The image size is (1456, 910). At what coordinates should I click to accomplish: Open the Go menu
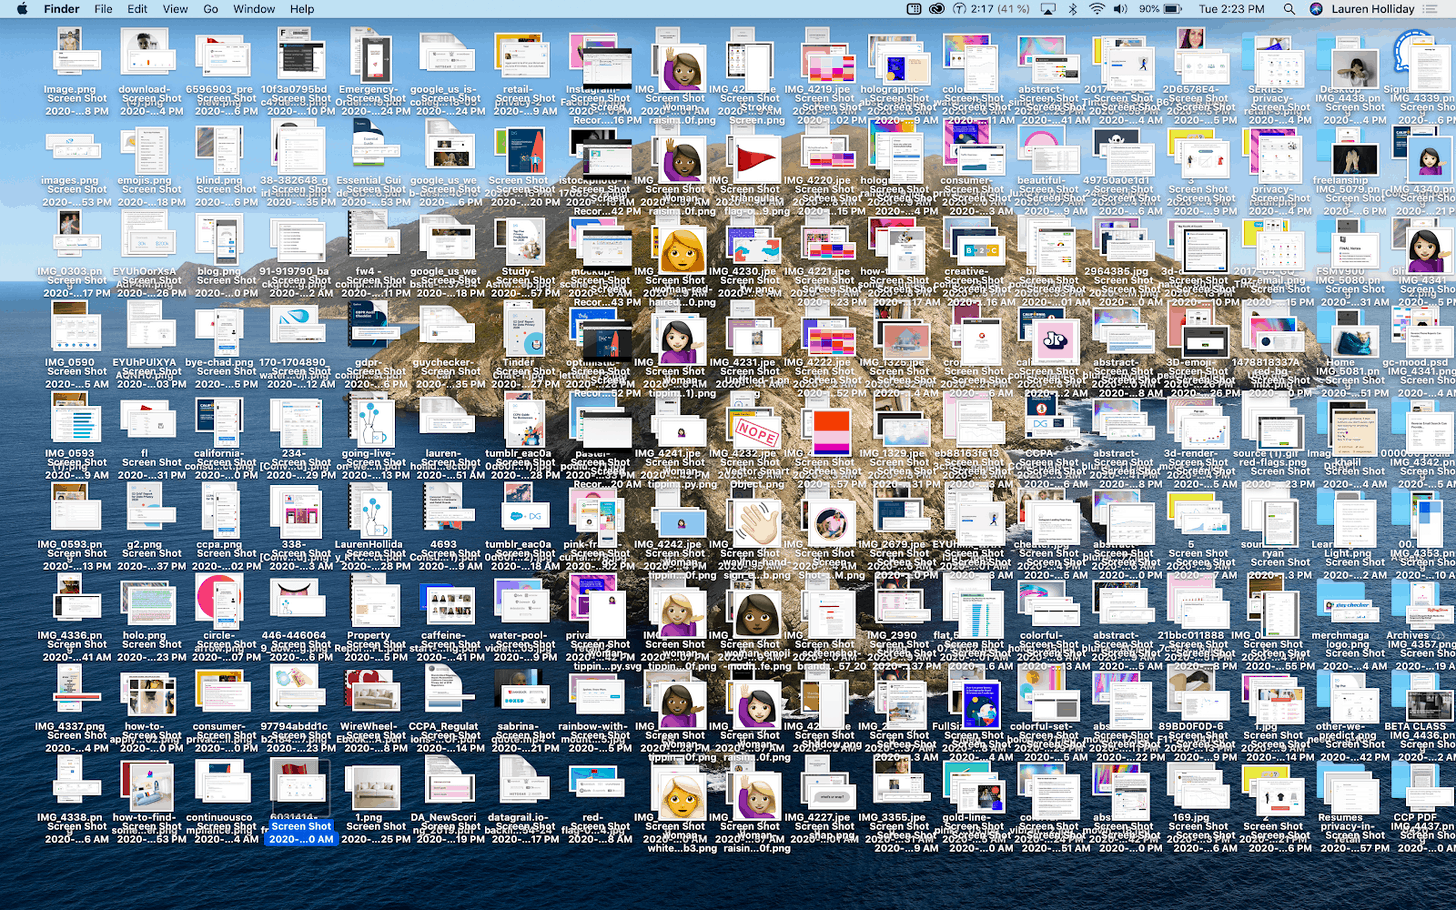coord(213,9)
